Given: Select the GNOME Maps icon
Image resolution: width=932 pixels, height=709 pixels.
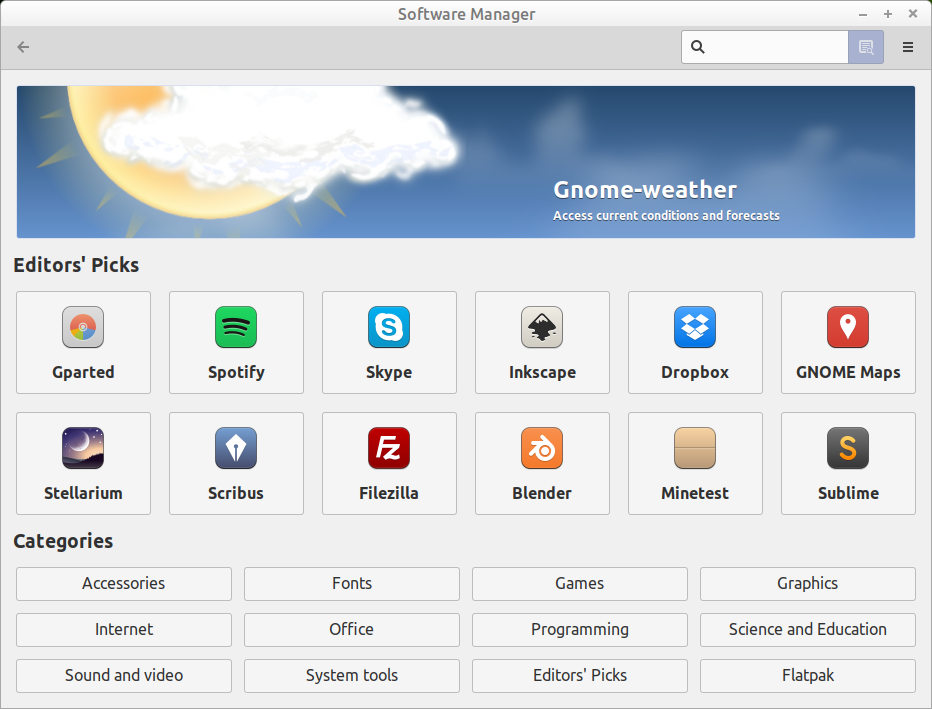Looking at the screenshot, I should click(848, 342).
